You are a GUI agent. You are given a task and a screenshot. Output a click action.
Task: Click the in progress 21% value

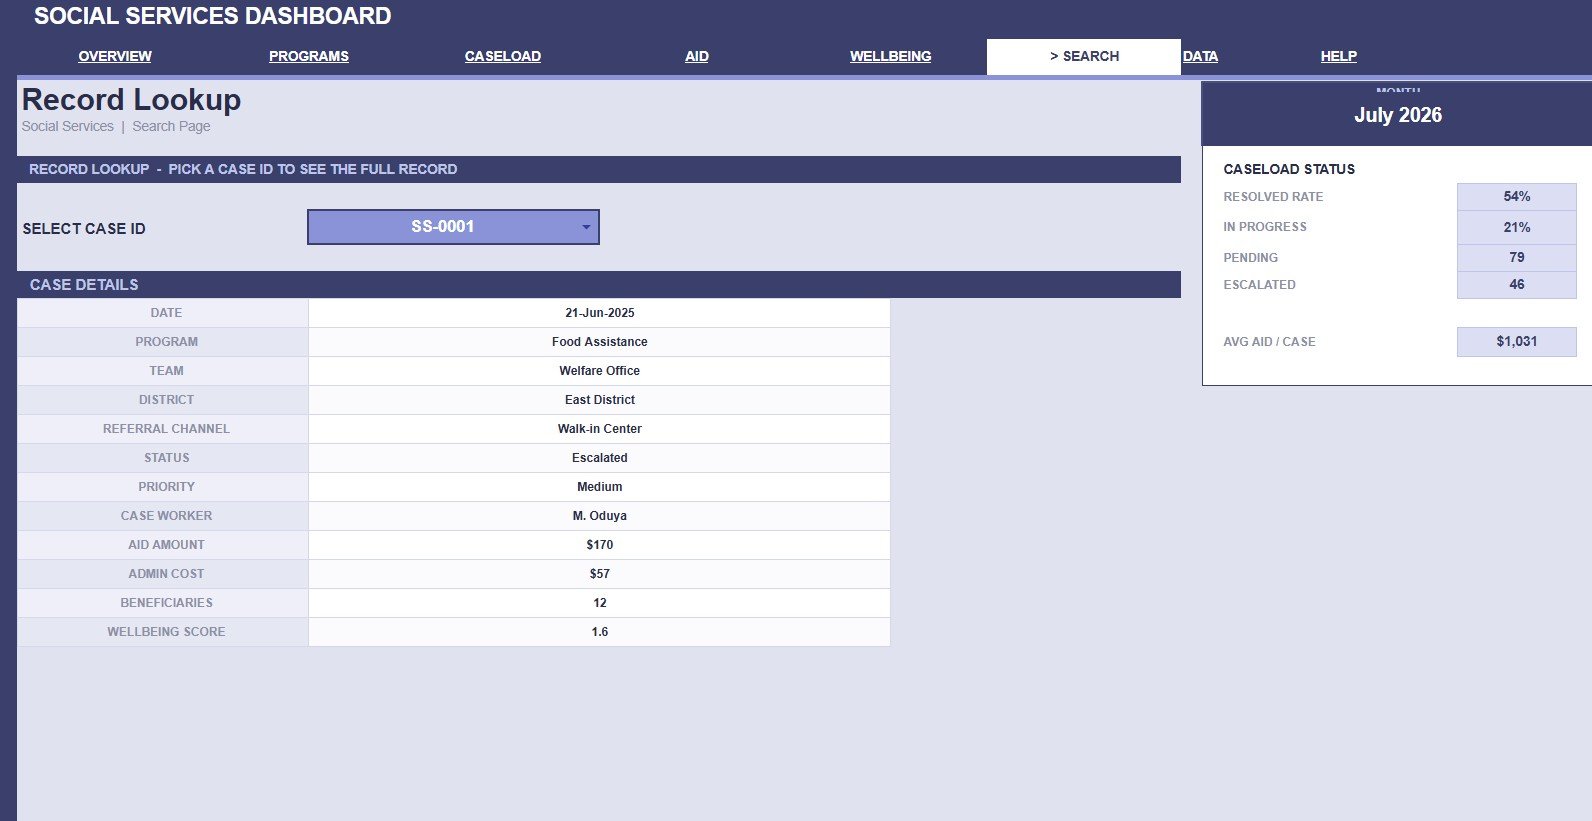[x=1517, y=228]
